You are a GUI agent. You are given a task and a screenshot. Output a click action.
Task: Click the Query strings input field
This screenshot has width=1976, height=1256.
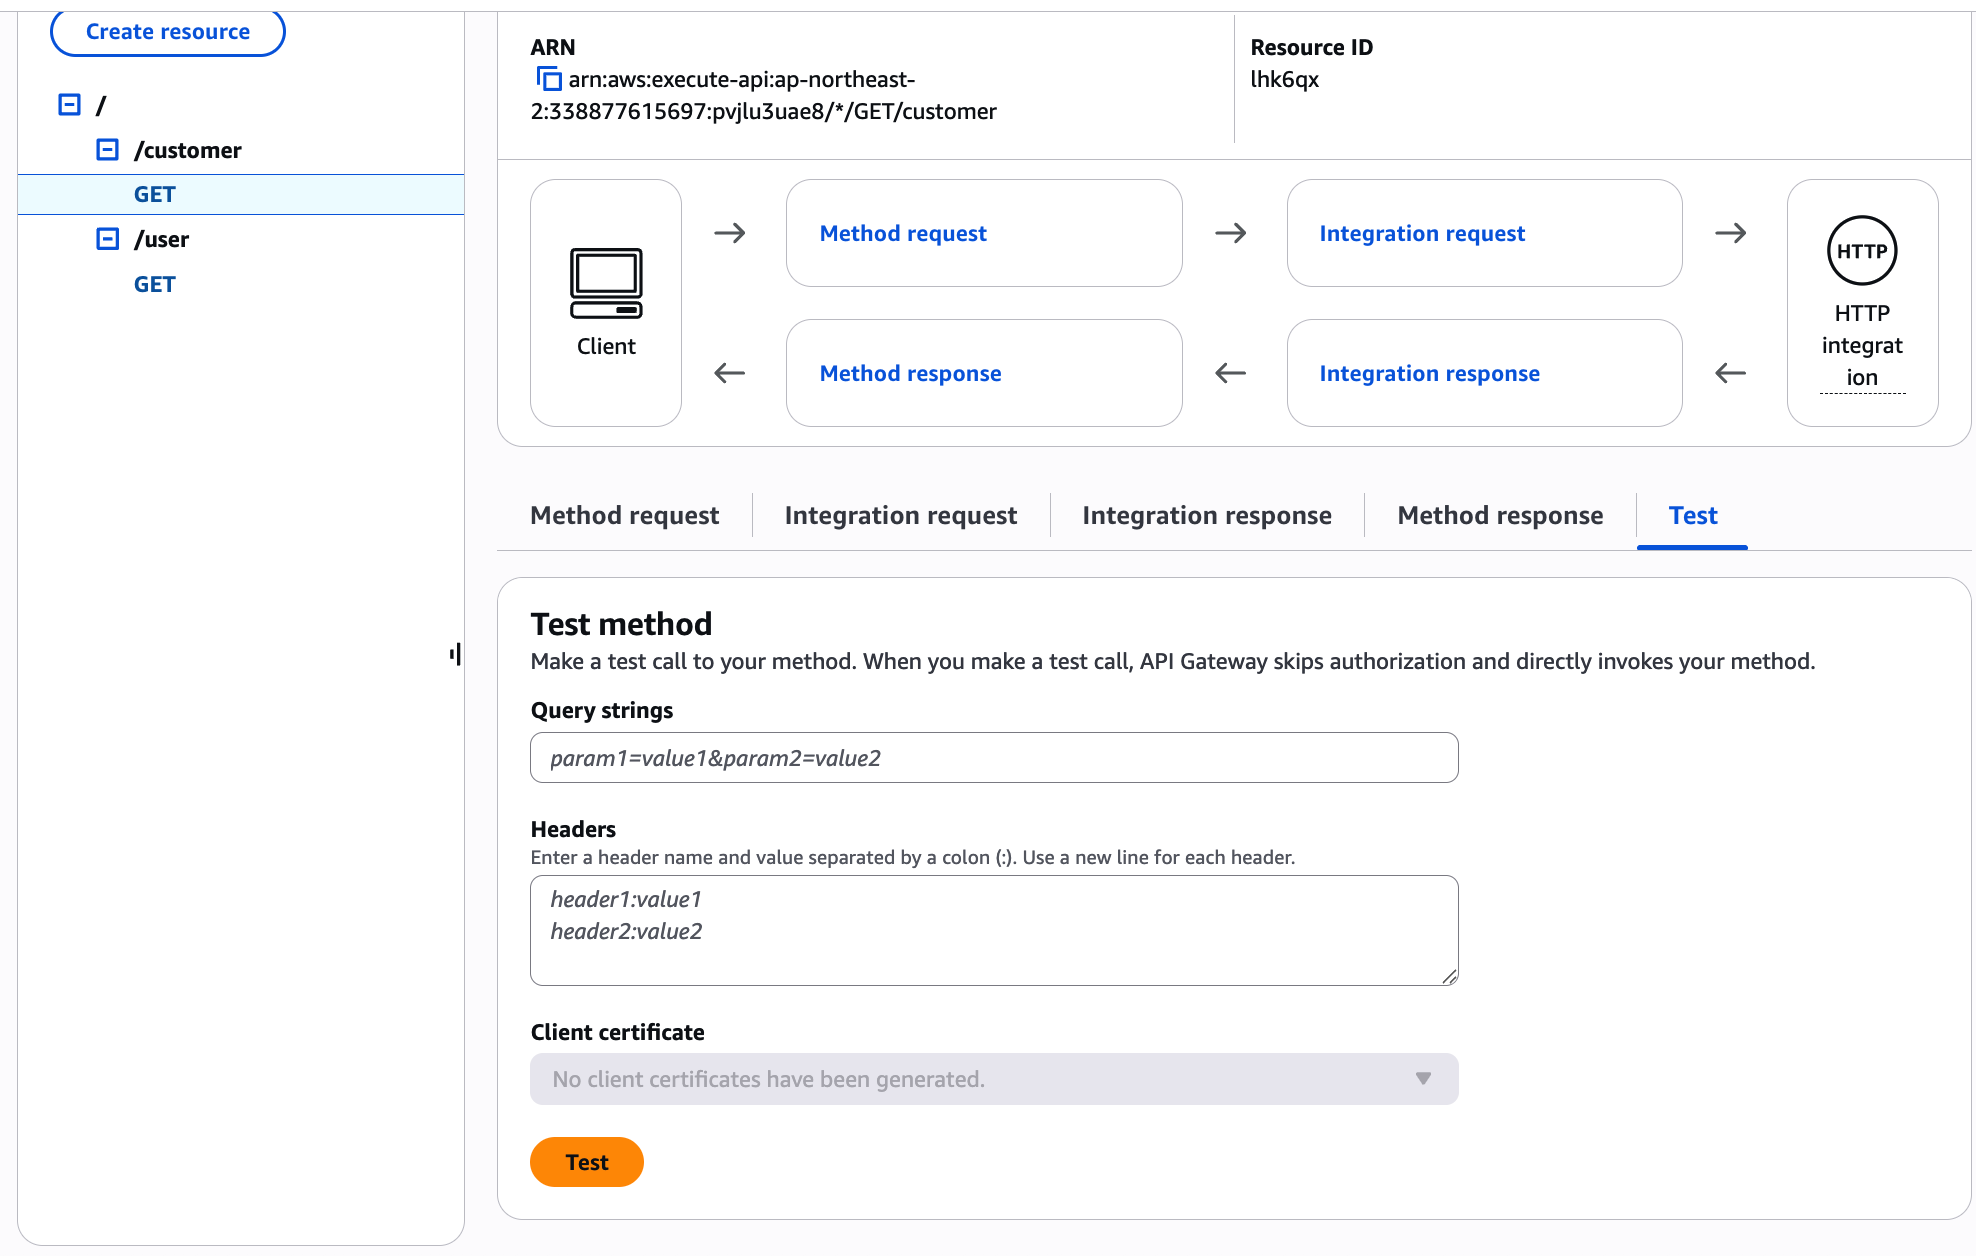coord(993,758)
